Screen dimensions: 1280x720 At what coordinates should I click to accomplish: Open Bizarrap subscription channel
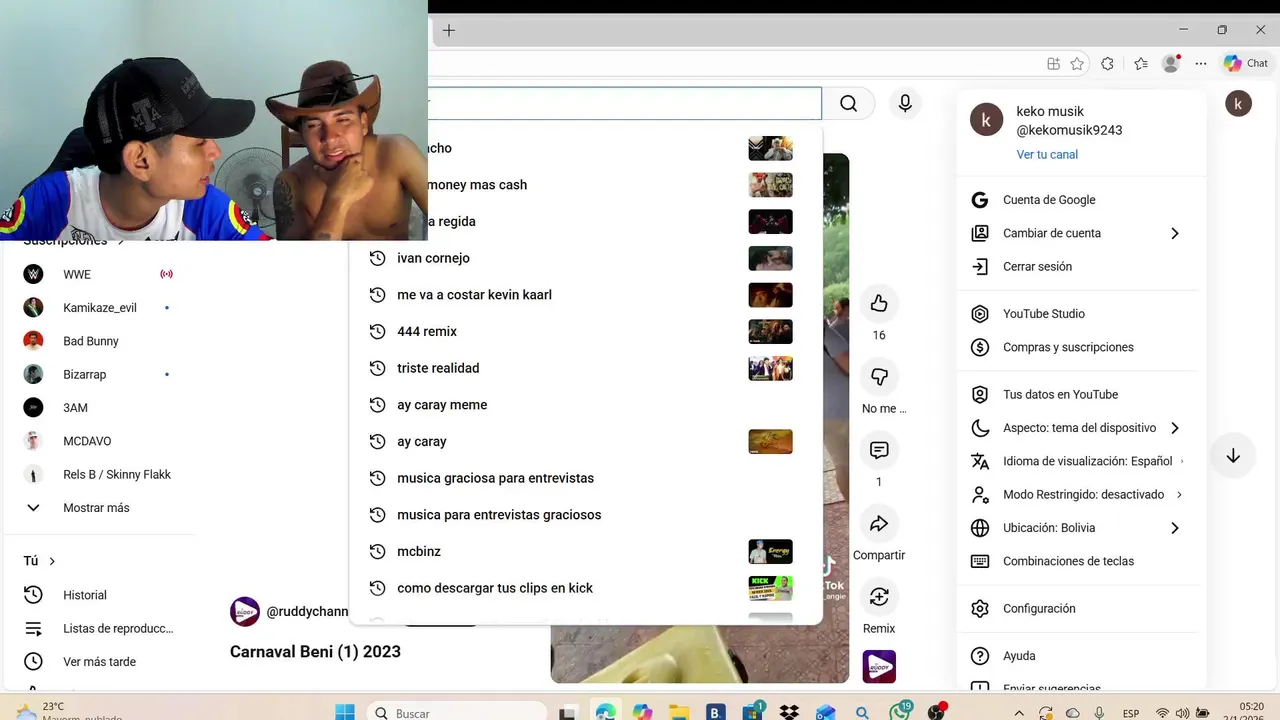98,374
